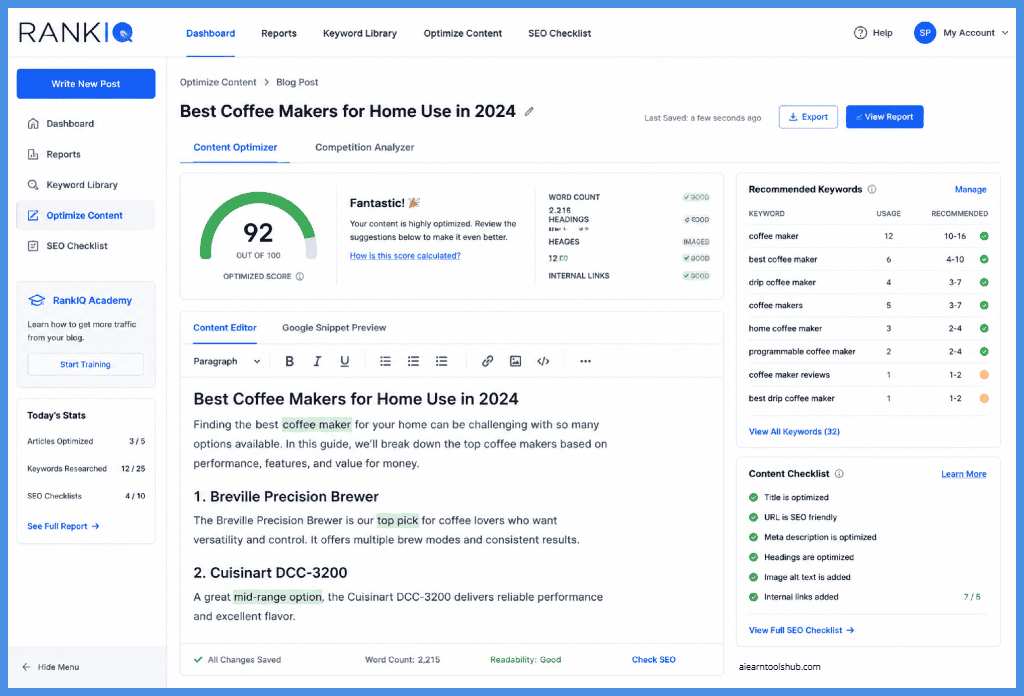Toggle bold formatting in the editor
Image resolution: width=1024 pixels, height=696 pixels.
click(289, 361)
